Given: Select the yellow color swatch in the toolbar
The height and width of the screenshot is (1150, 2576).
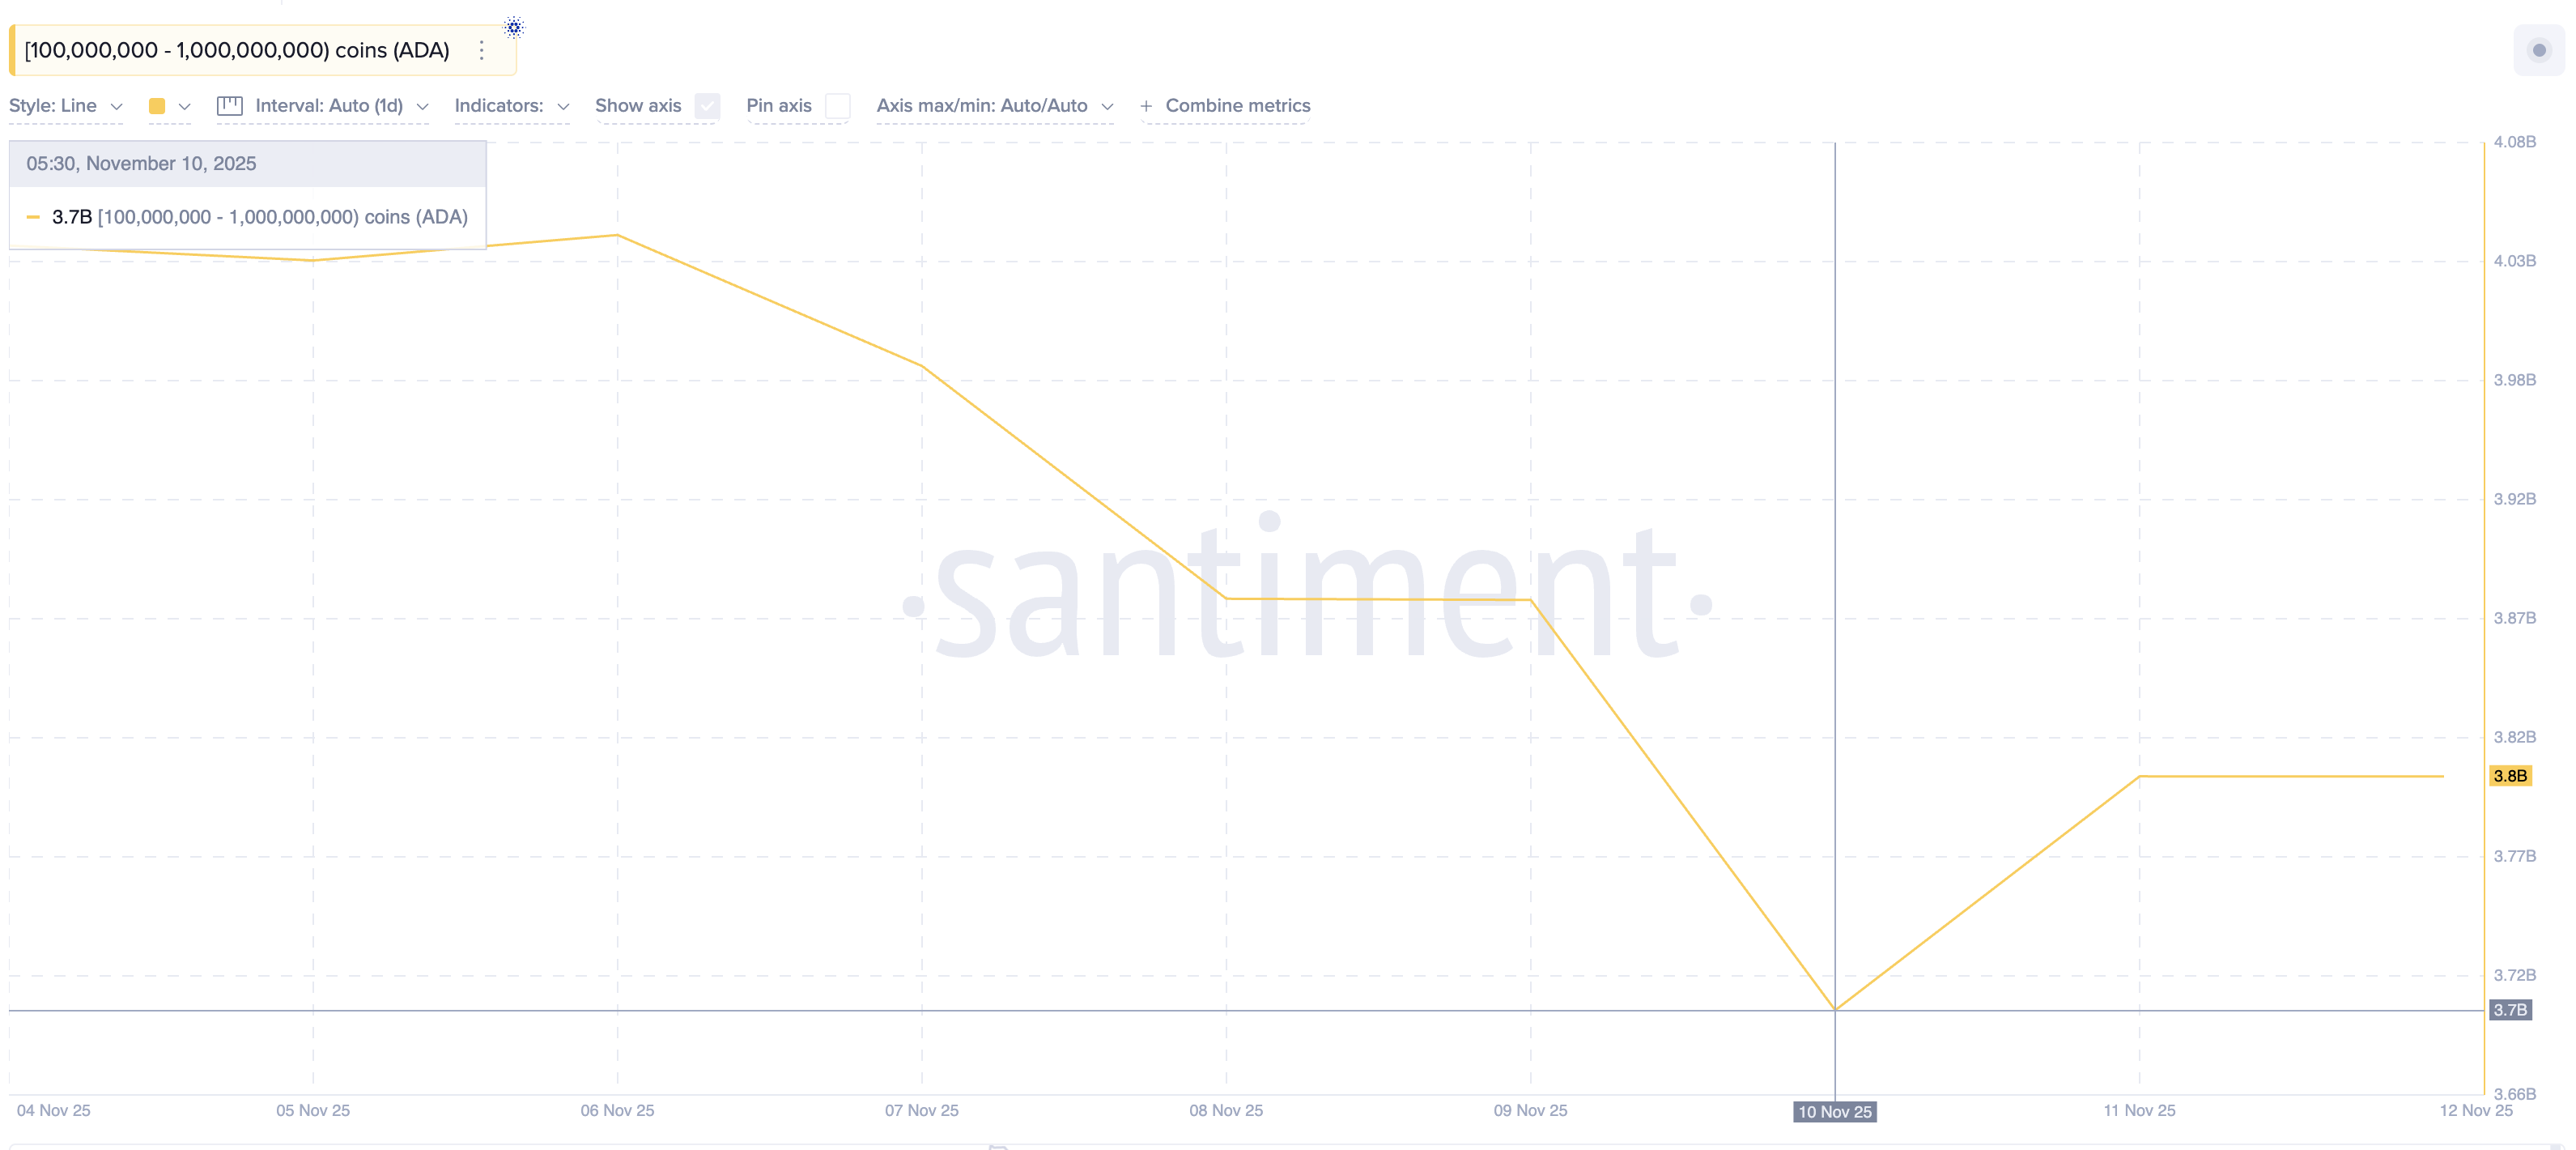Looking at the screenshot, I should coord(157,105).
